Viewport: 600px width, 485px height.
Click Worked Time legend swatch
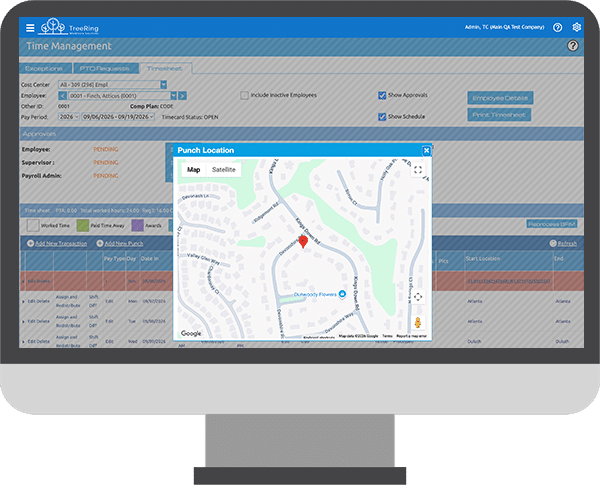point(33,225)
